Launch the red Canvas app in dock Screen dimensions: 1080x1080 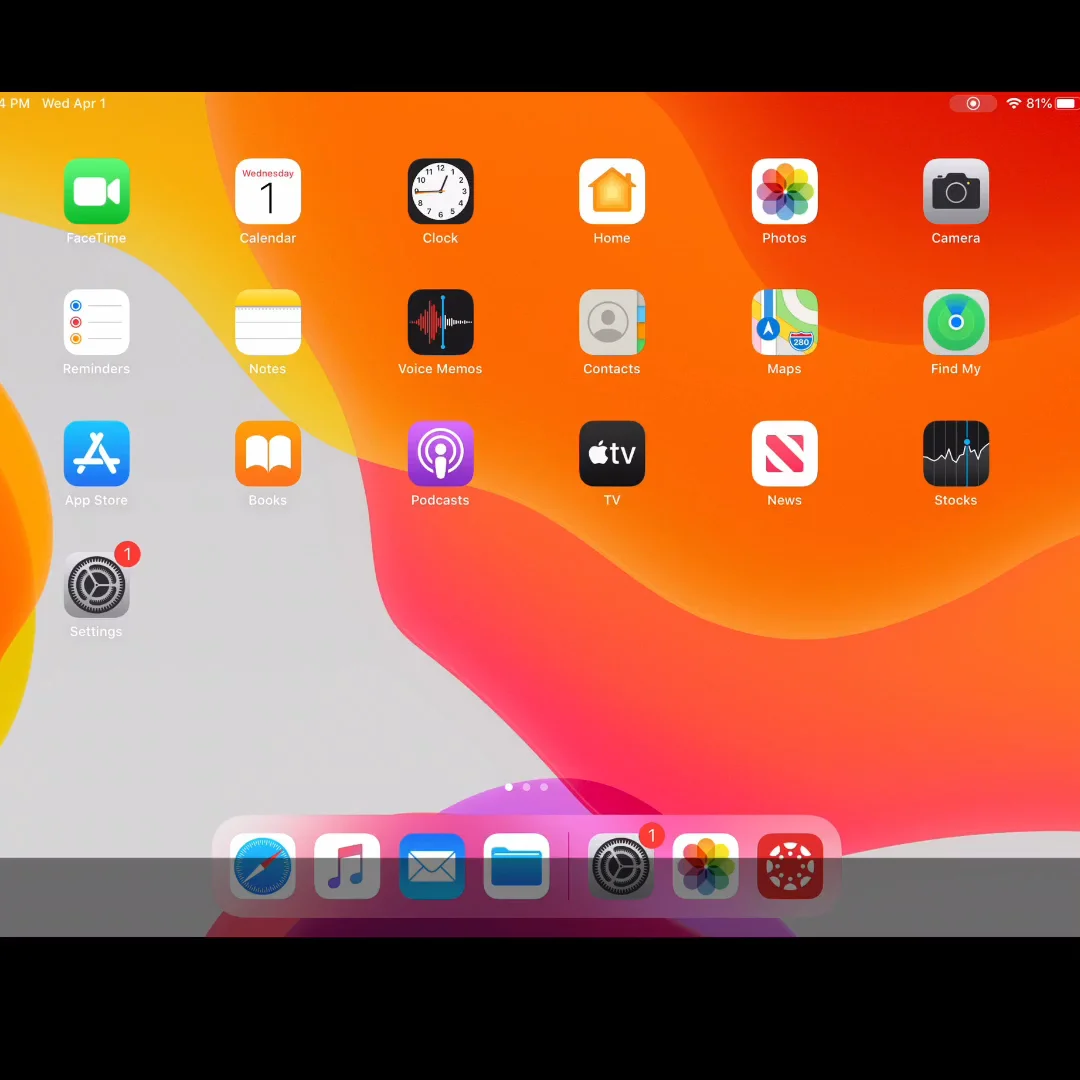coord(790,866)
